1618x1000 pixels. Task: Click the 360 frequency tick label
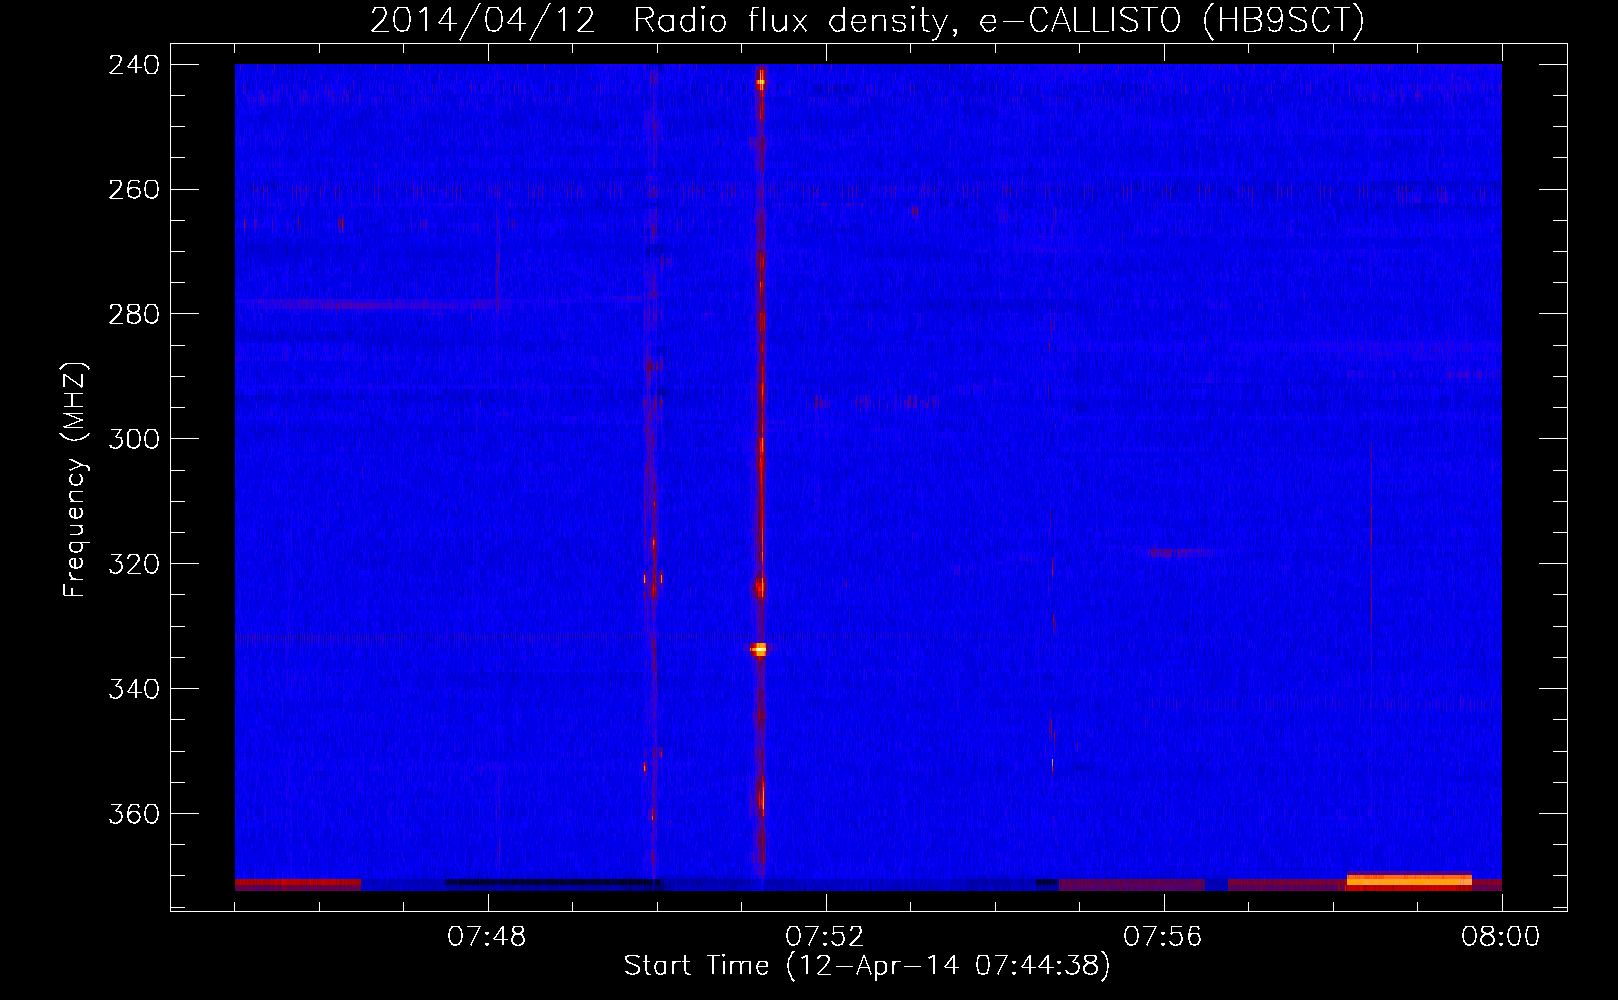point(134,815)
